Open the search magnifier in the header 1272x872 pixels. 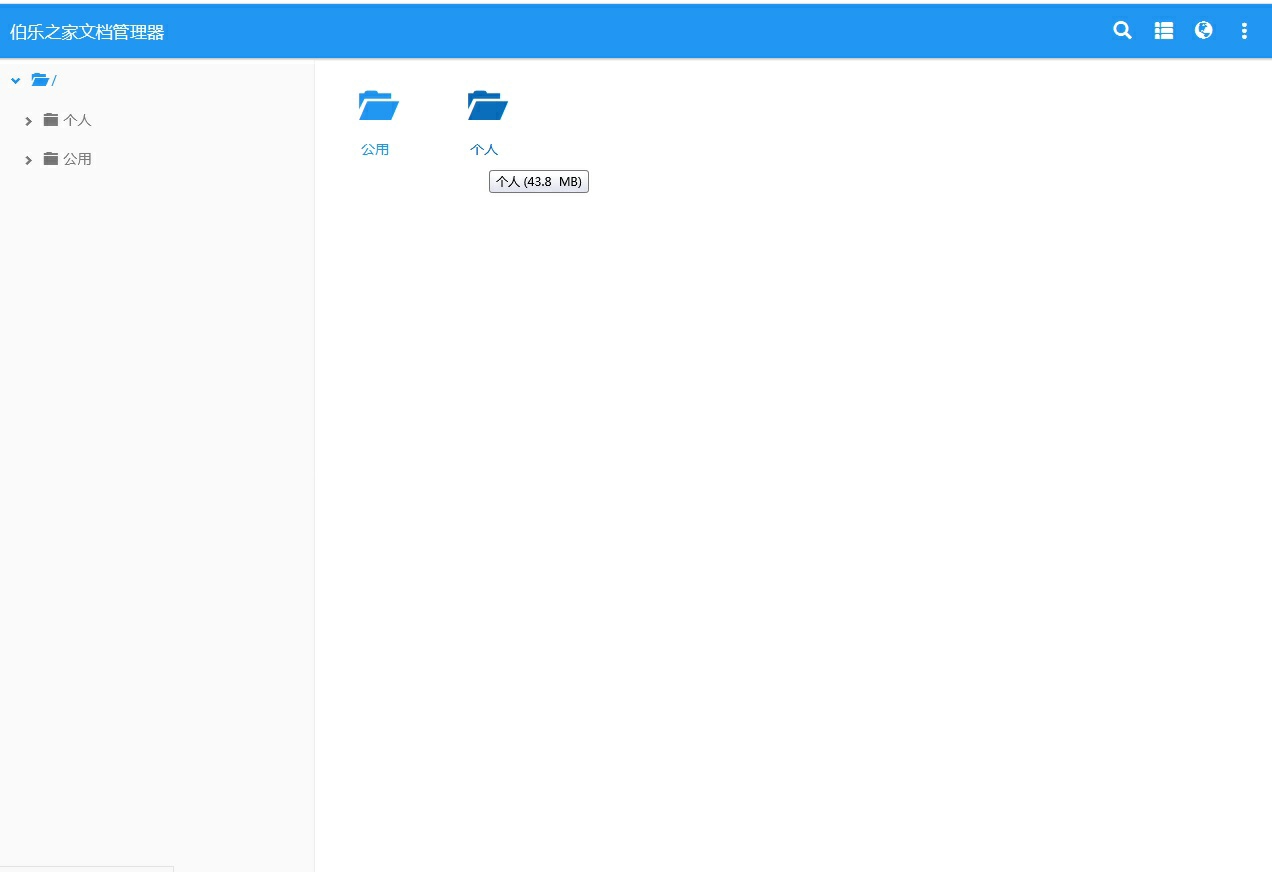[x=1123, y=31]
